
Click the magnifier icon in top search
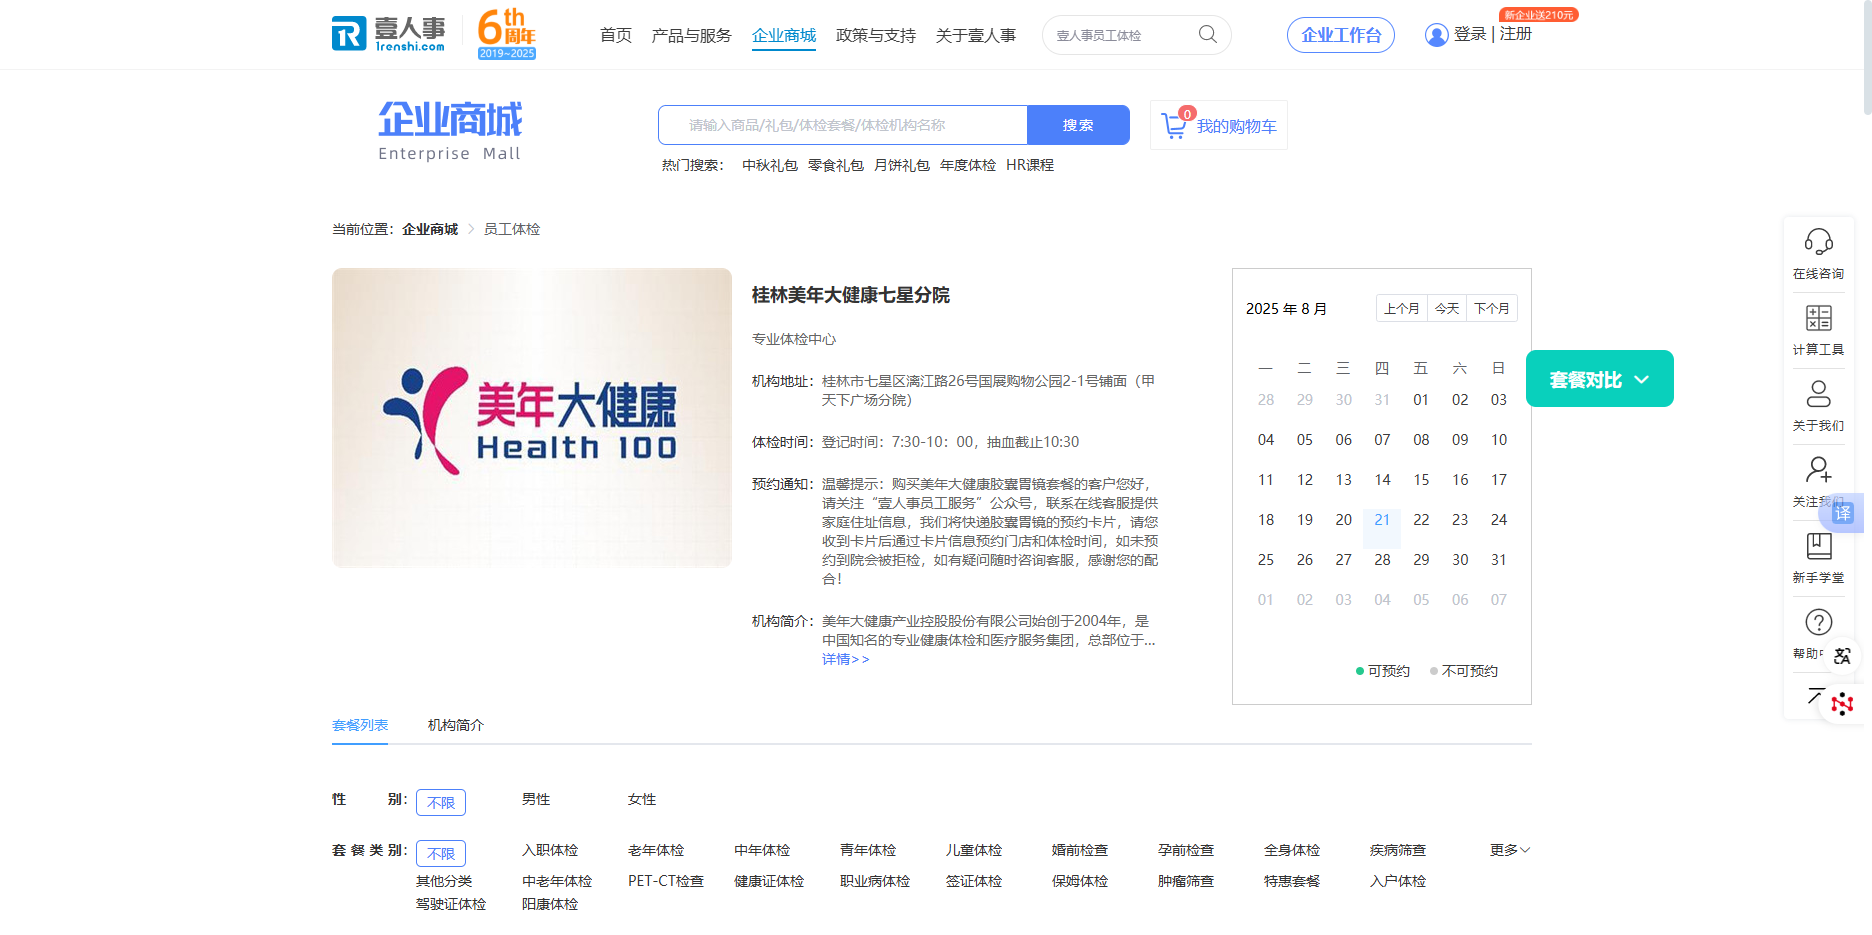1208,34
